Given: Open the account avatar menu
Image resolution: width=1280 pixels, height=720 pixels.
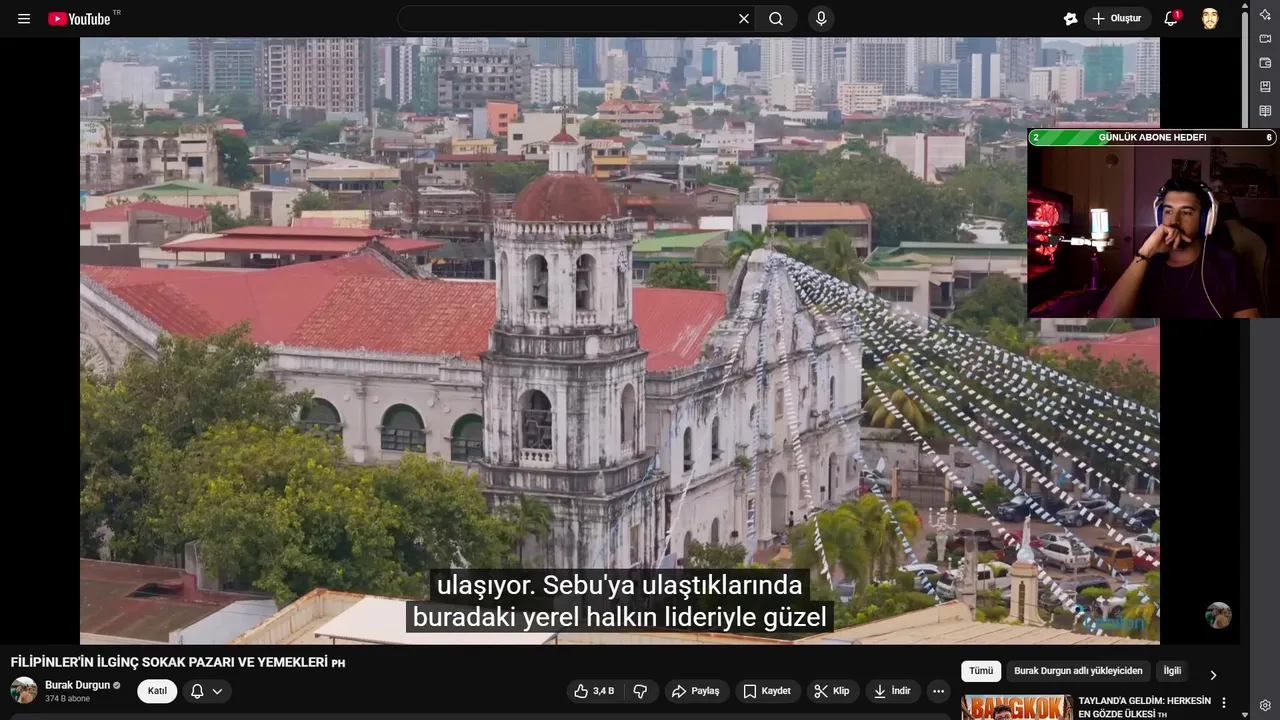Looking at the screenshot, I should click(x=1210, y=19).
